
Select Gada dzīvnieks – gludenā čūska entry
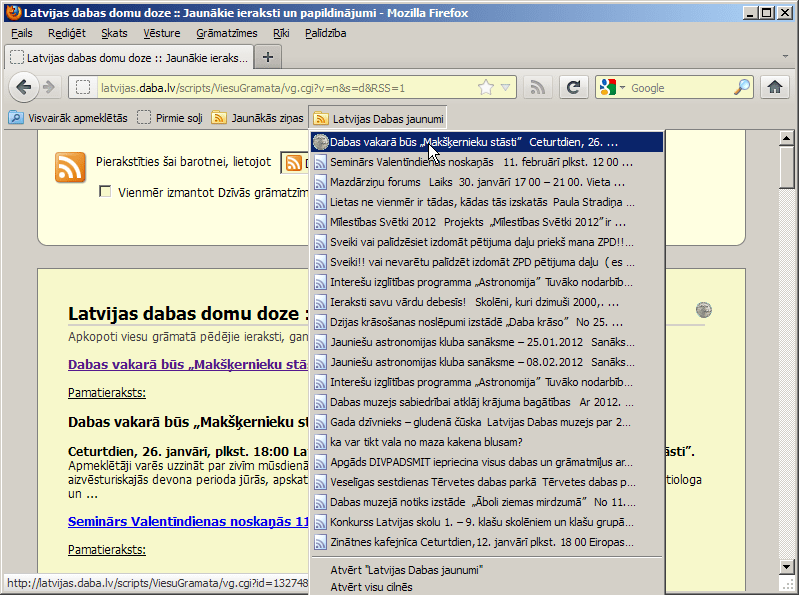pos(487,422)
